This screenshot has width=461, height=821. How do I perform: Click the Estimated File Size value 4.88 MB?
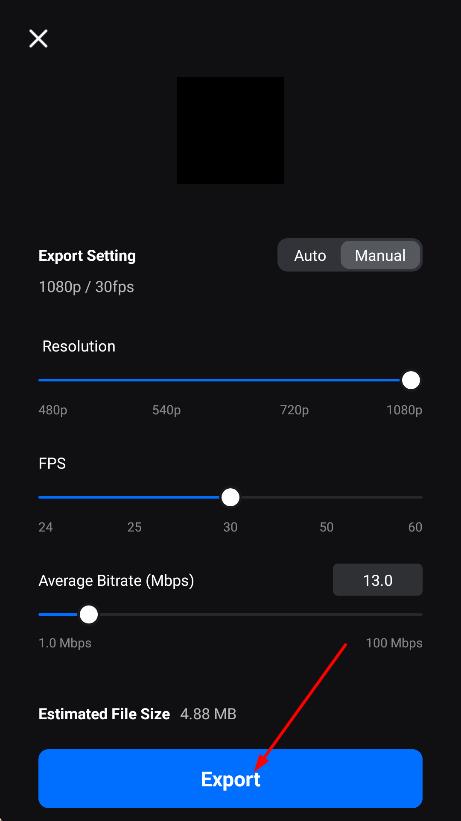(208, 714)
